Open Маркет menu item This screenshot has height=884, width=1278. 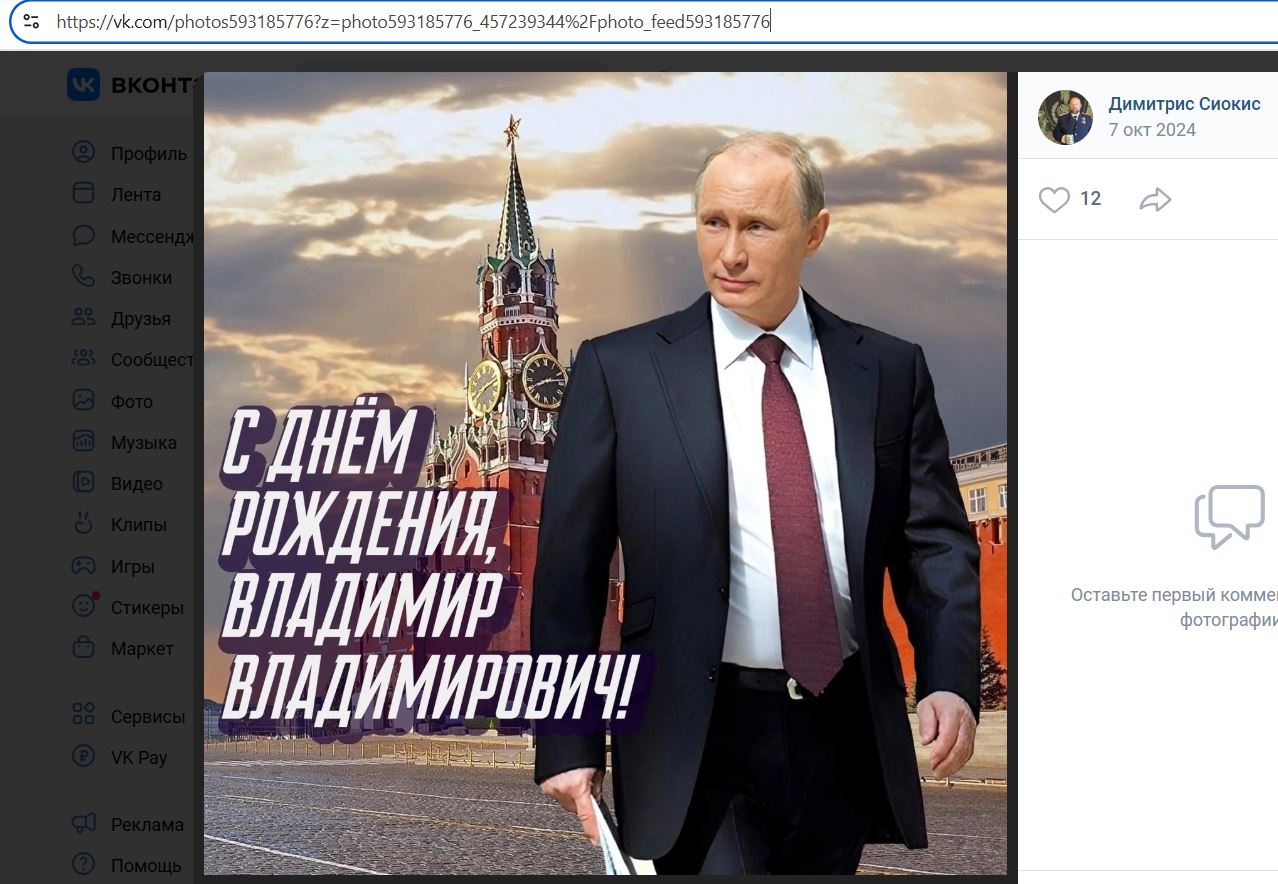pos(142,649)
